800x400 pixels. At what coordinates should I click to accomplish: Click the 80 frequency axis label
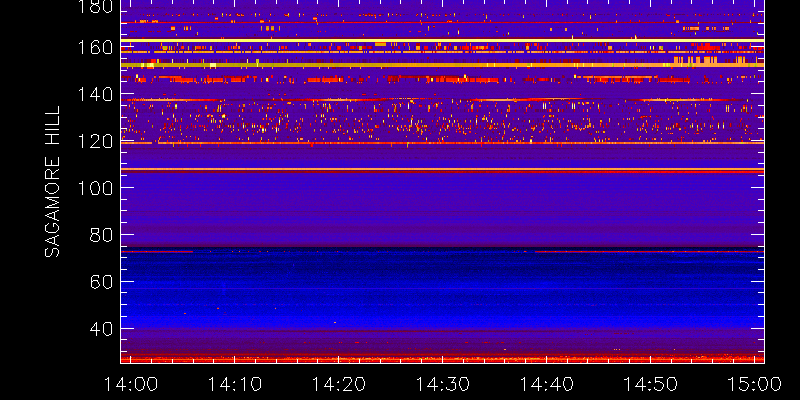102,235
